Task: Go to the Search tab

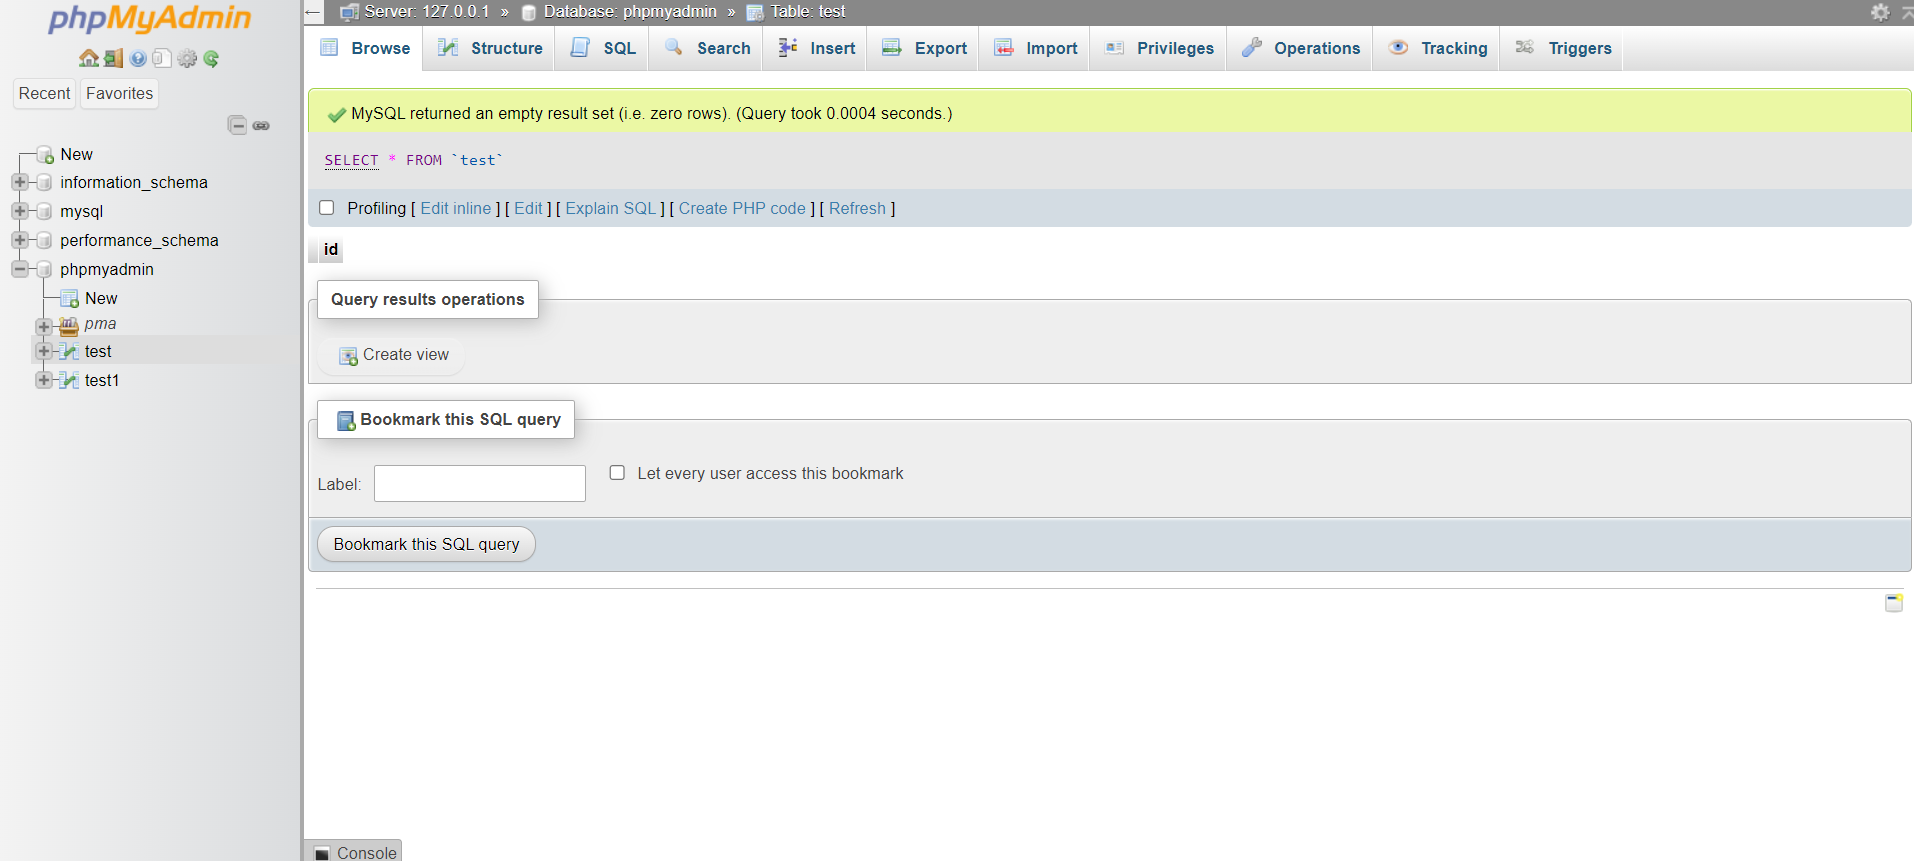Action: pyautogui.click(x=707, y=48)
